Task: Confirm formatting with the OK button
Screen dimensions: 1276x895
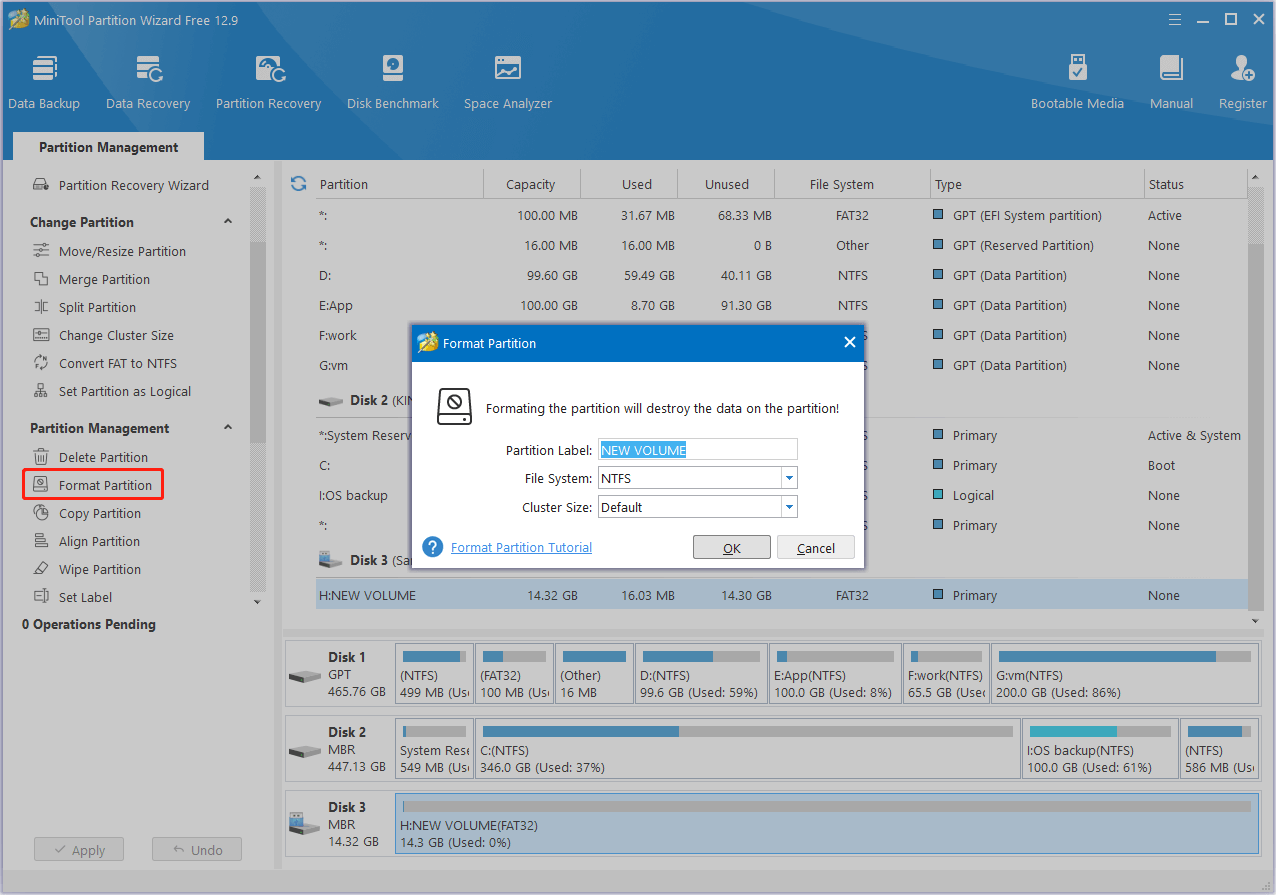Action: 731,547
